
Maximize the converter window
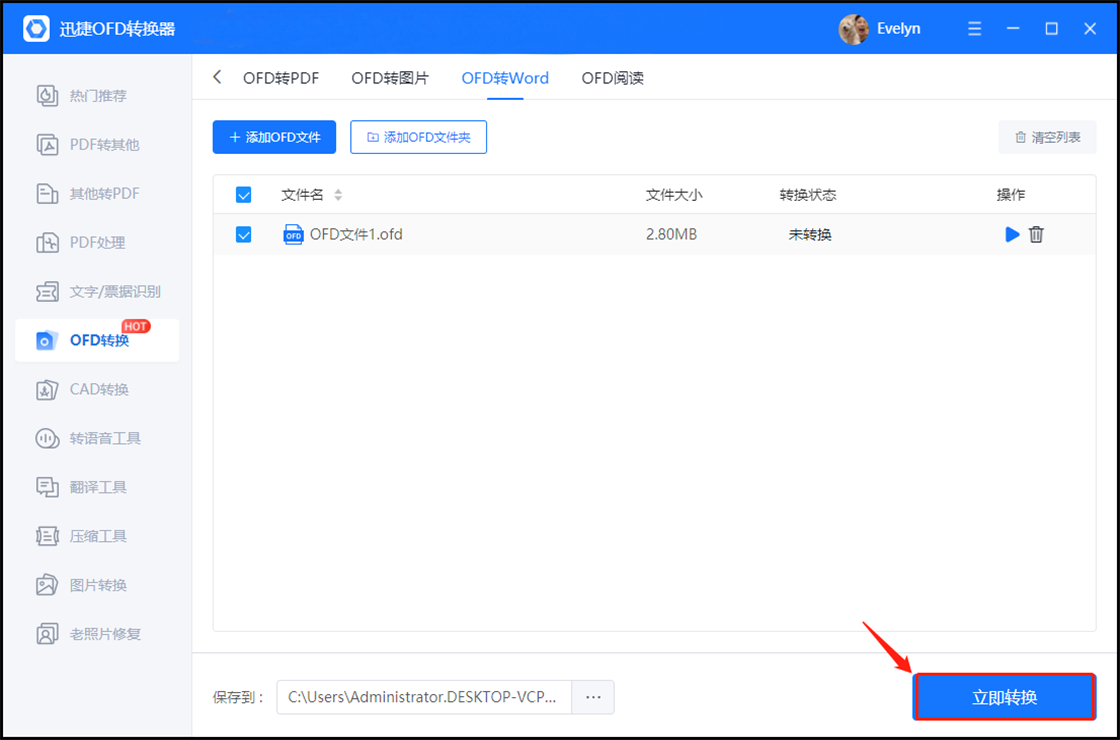(1051, 29)
